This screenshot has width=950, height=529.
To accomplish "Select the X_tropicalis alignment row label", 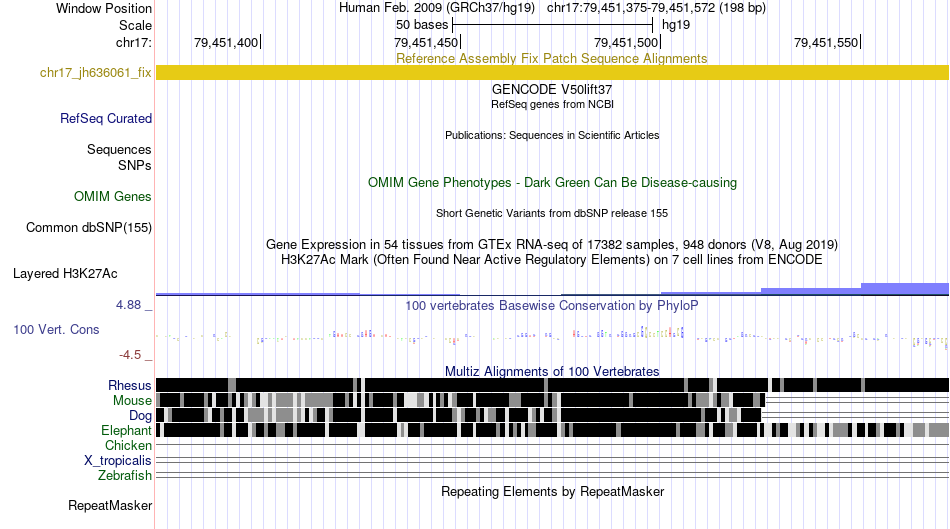I will pyautogui.click(x=118, y=461).
